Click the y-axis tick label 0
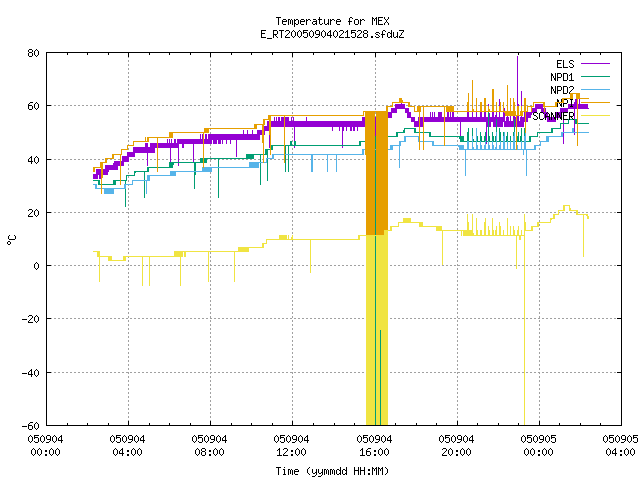 click(36, 266)
